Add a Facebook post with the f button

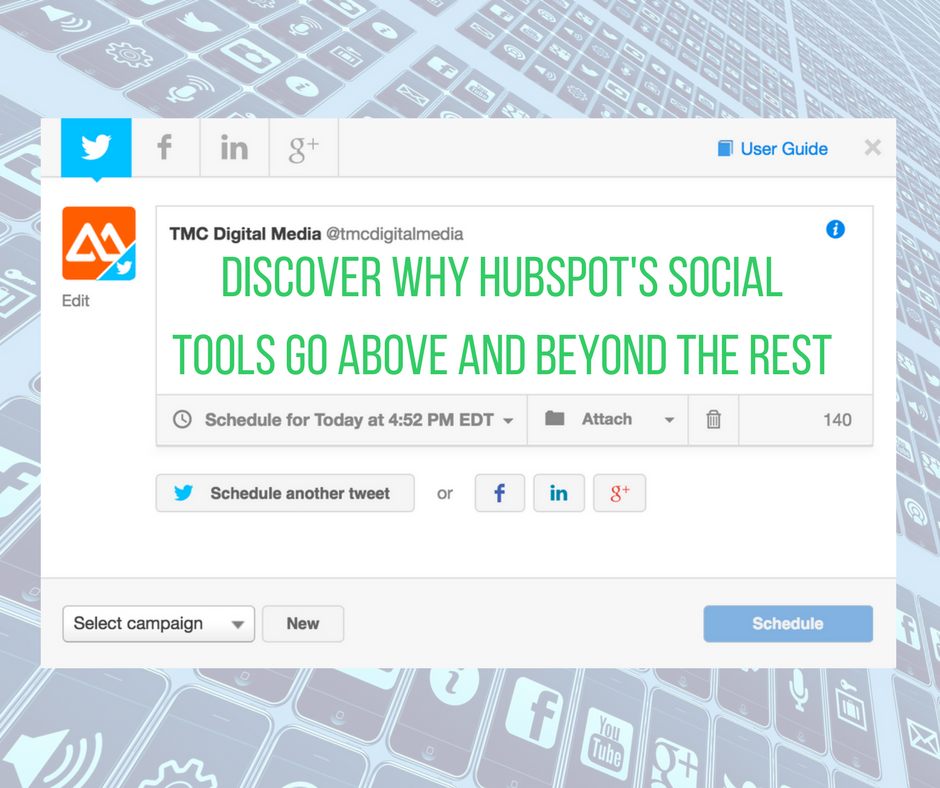pos(499,493)
